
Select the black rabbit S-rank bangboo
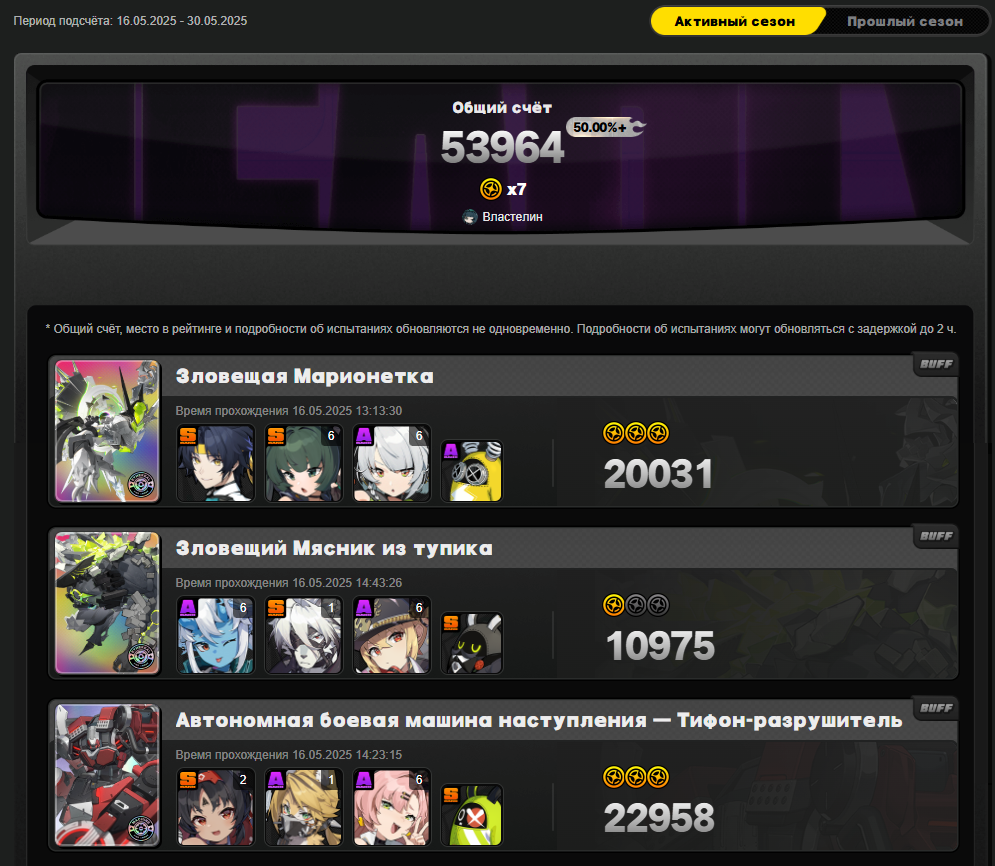coord(471,643)
